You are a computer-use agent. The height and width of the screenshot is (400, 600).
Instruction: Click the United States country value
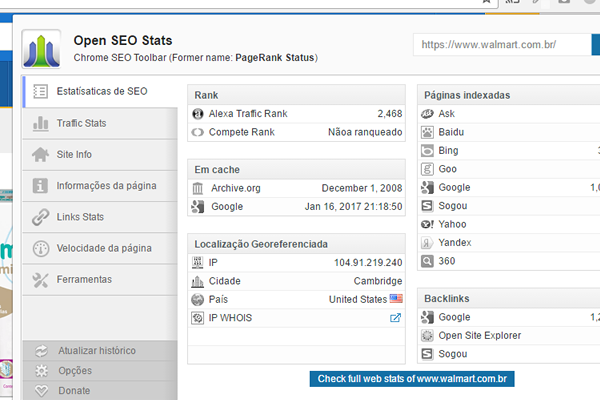[358, 300]
